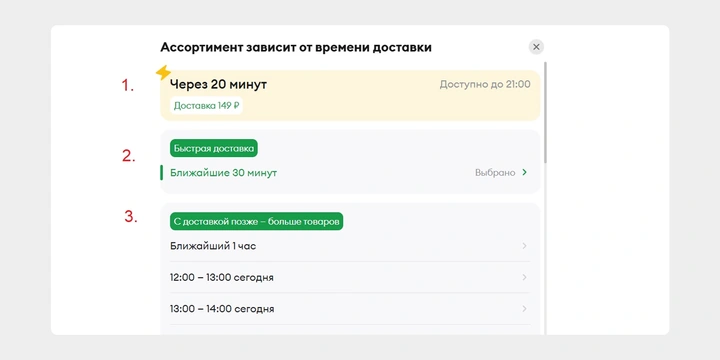Click the heading "Ассортимент зависит от времени доставки"
The image size is (720, 360).
pos(296,47)
